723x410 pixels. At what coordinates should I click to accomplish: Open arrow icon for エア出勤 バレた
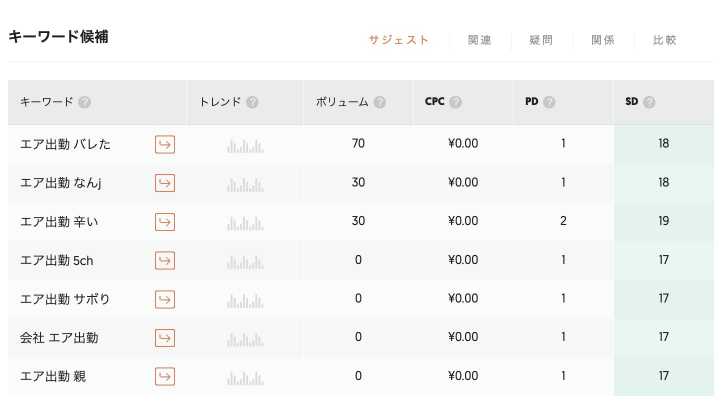165,144
